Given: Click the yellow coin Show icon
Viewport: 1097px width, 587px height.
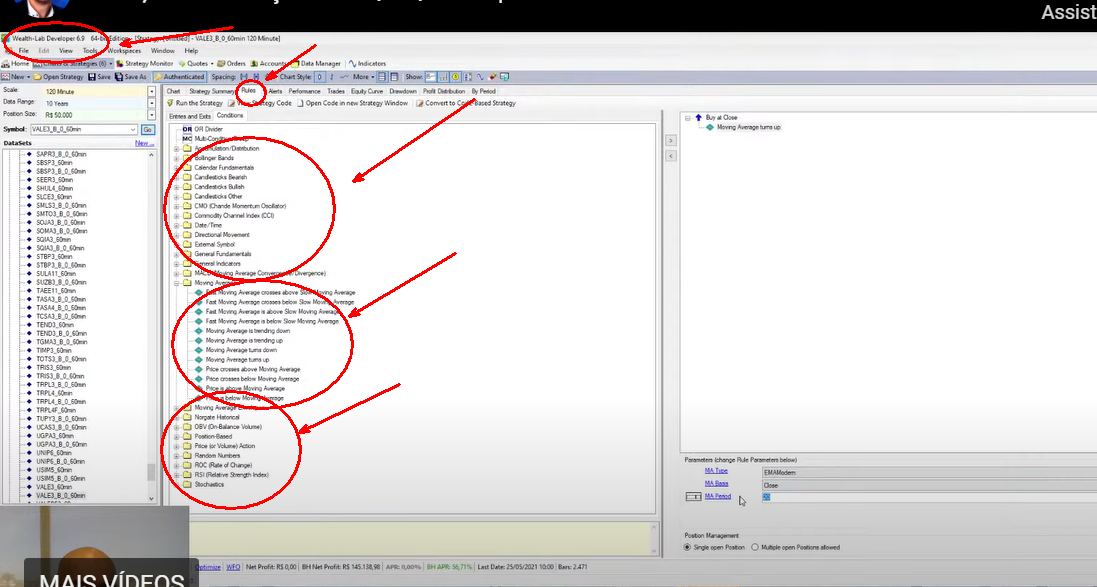Looking at the screenshot, I should (455, 77).
